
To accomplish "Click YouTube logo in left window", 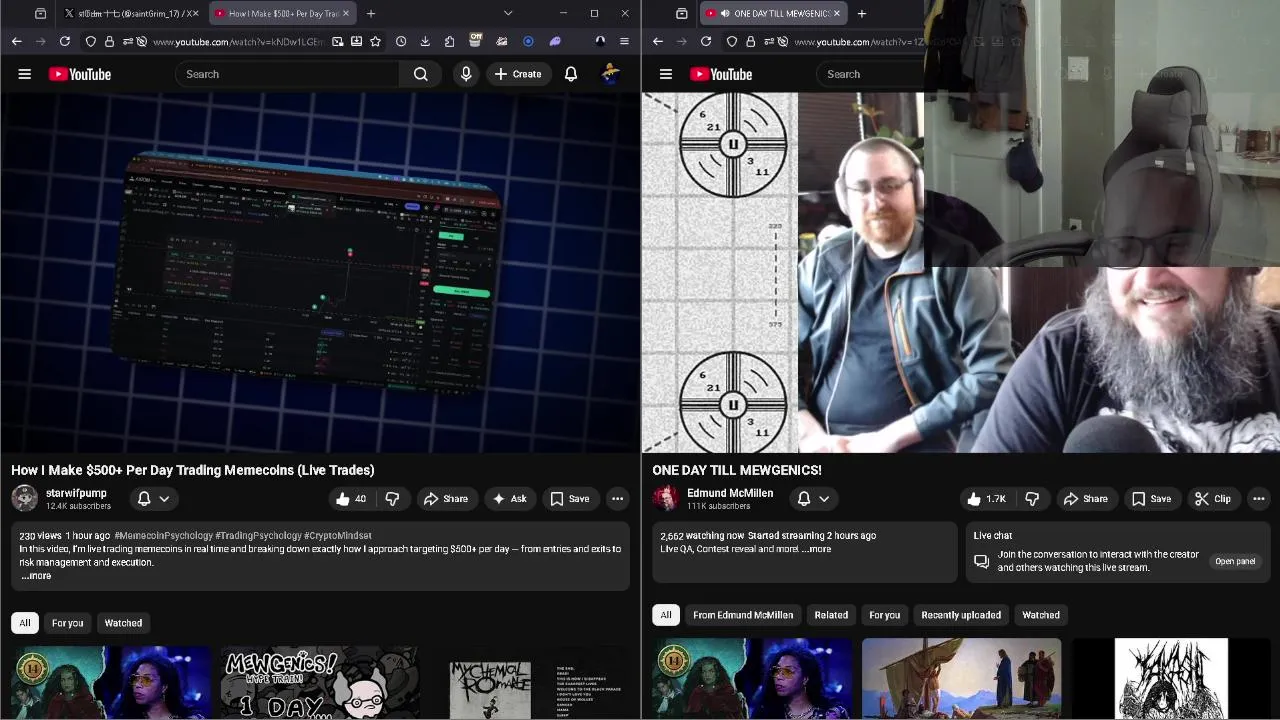I will [x=79, y=74].
